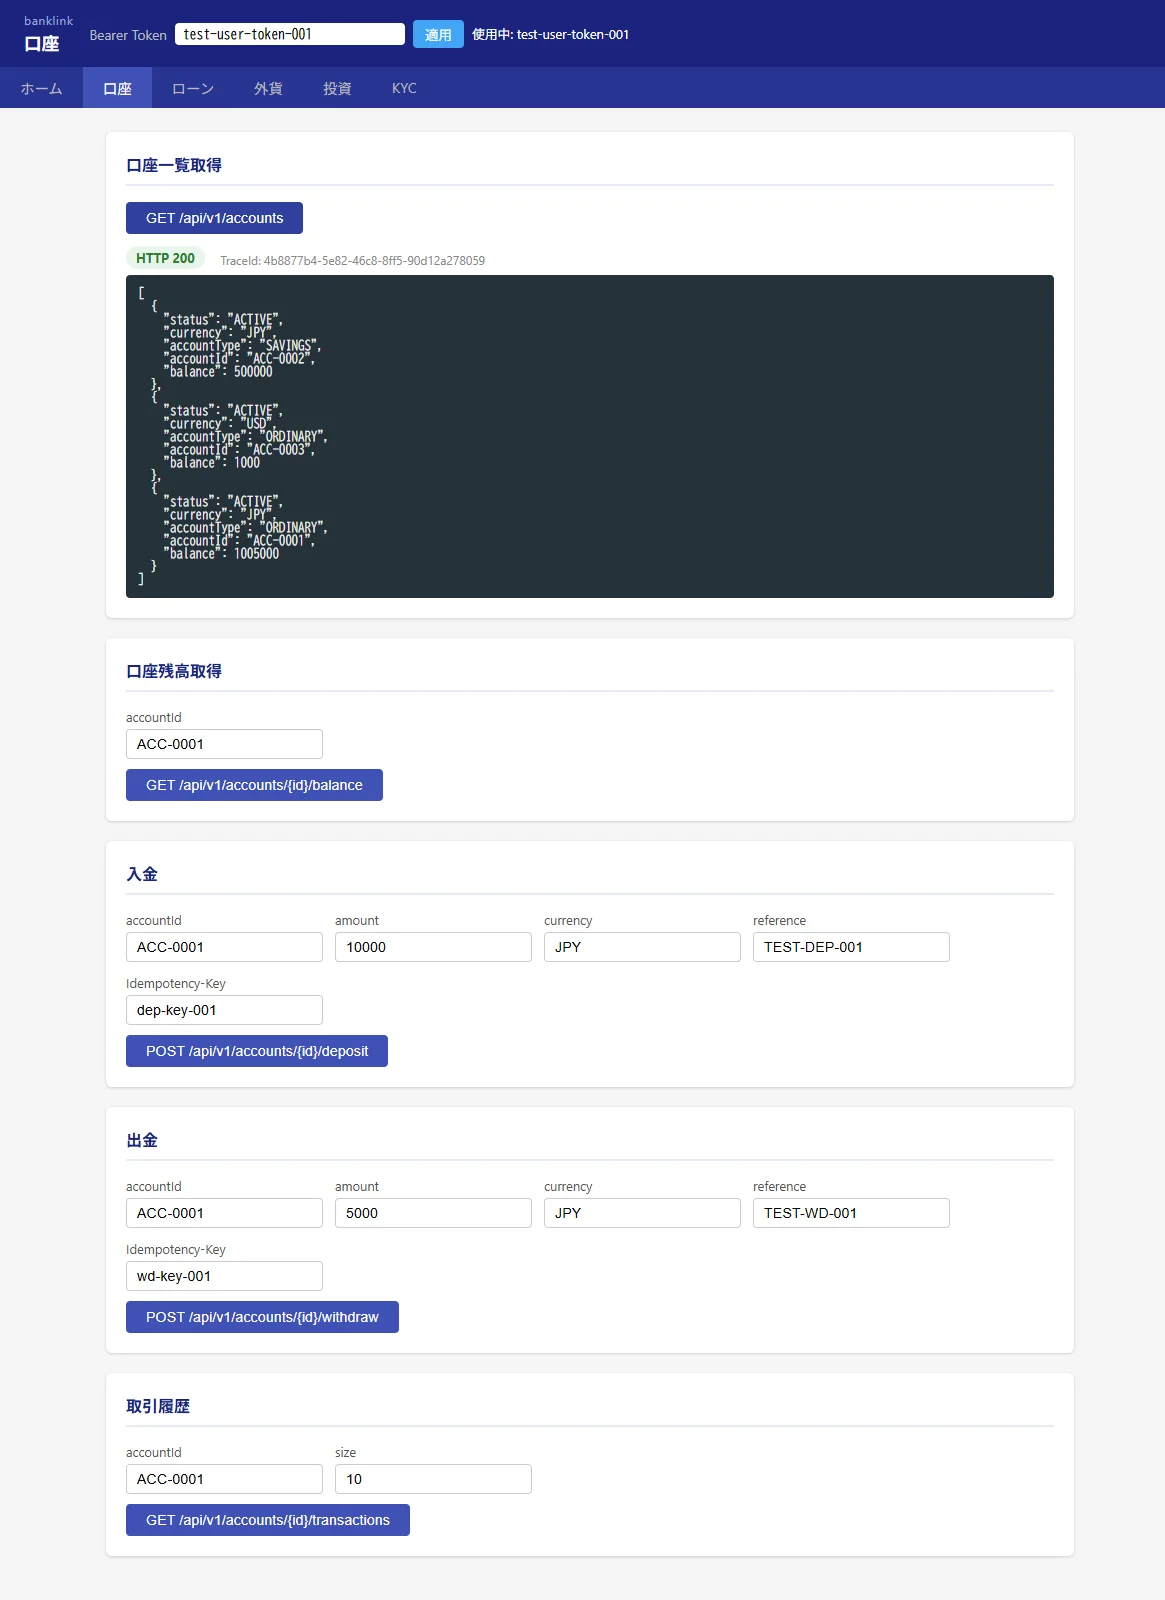Click the 口座一覧取得 heading

click(174, 165)
